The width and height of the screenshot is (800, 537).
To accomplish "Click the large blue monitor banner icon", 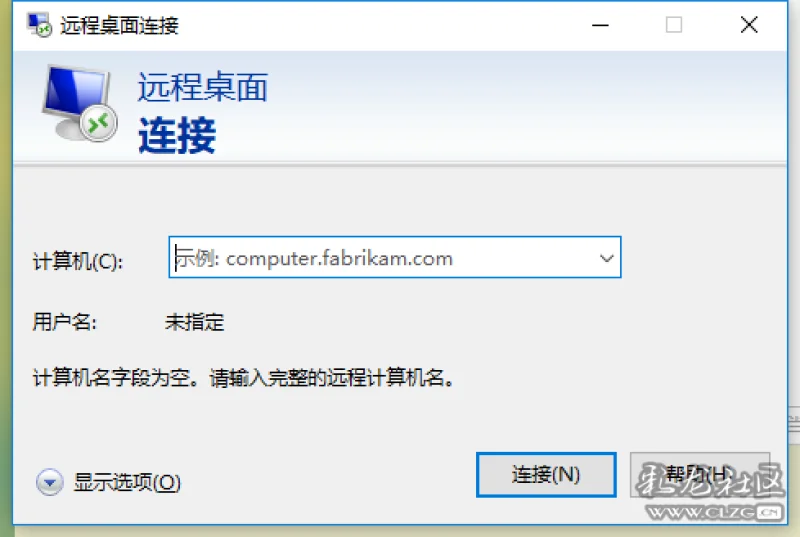I will coord(79,103).
